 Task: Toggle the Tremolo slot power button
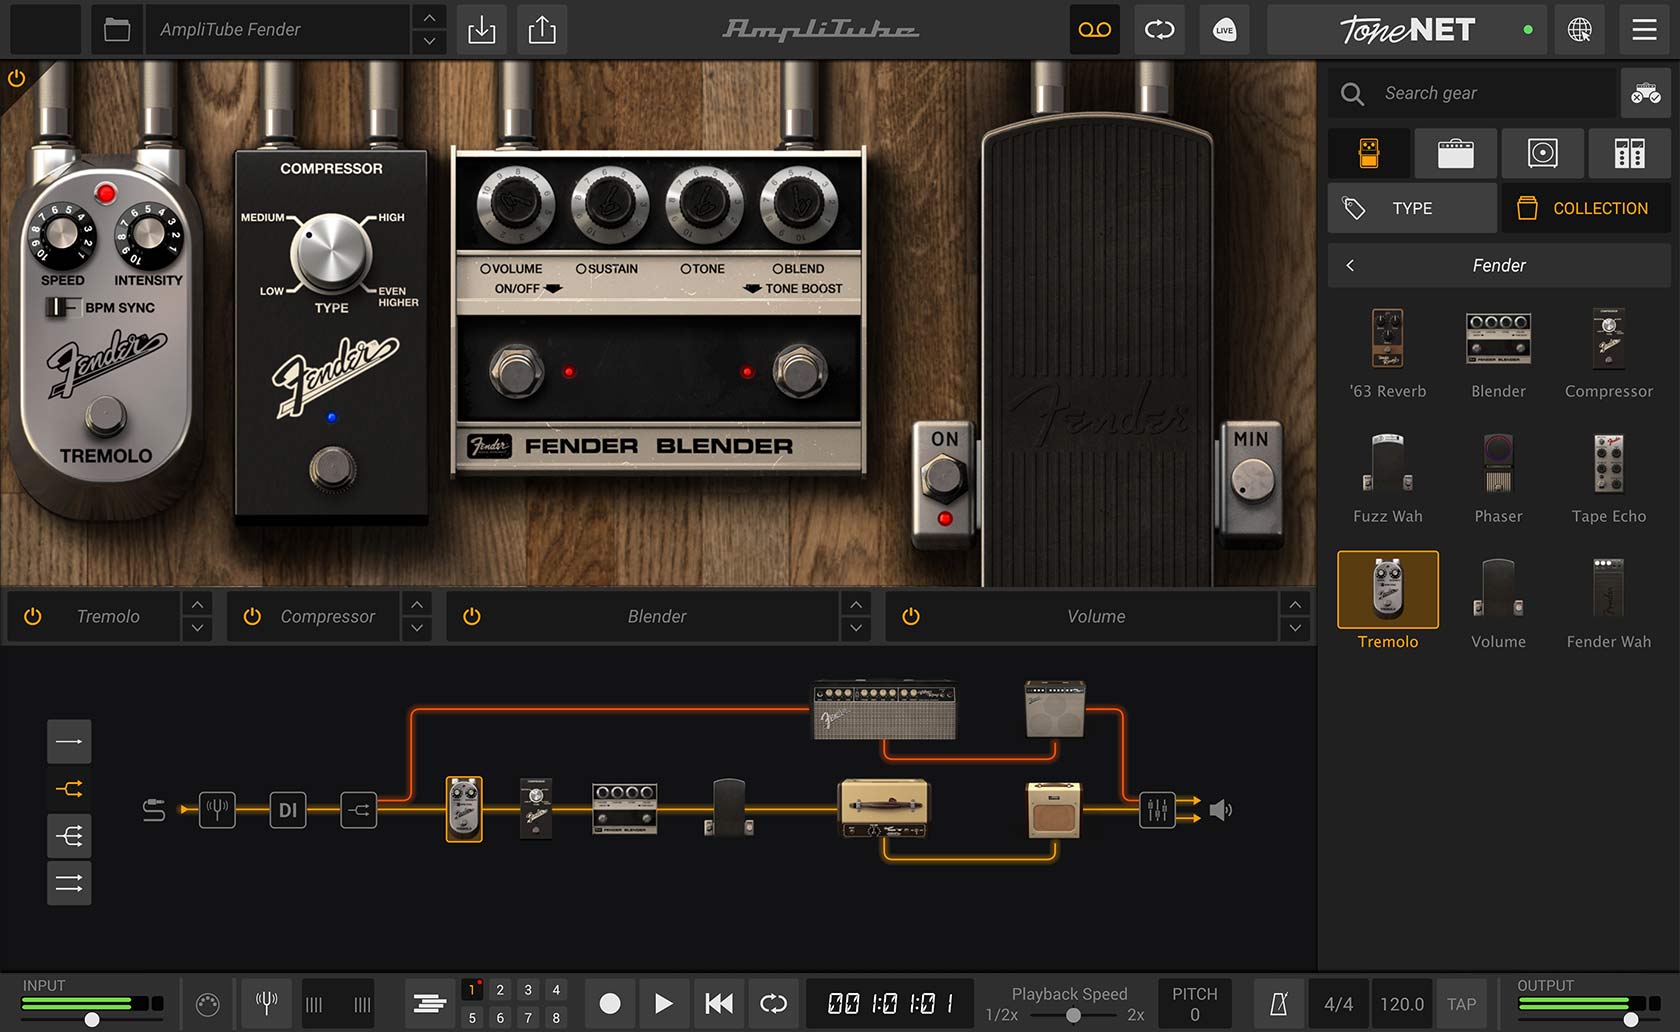[x=33, y=616]
